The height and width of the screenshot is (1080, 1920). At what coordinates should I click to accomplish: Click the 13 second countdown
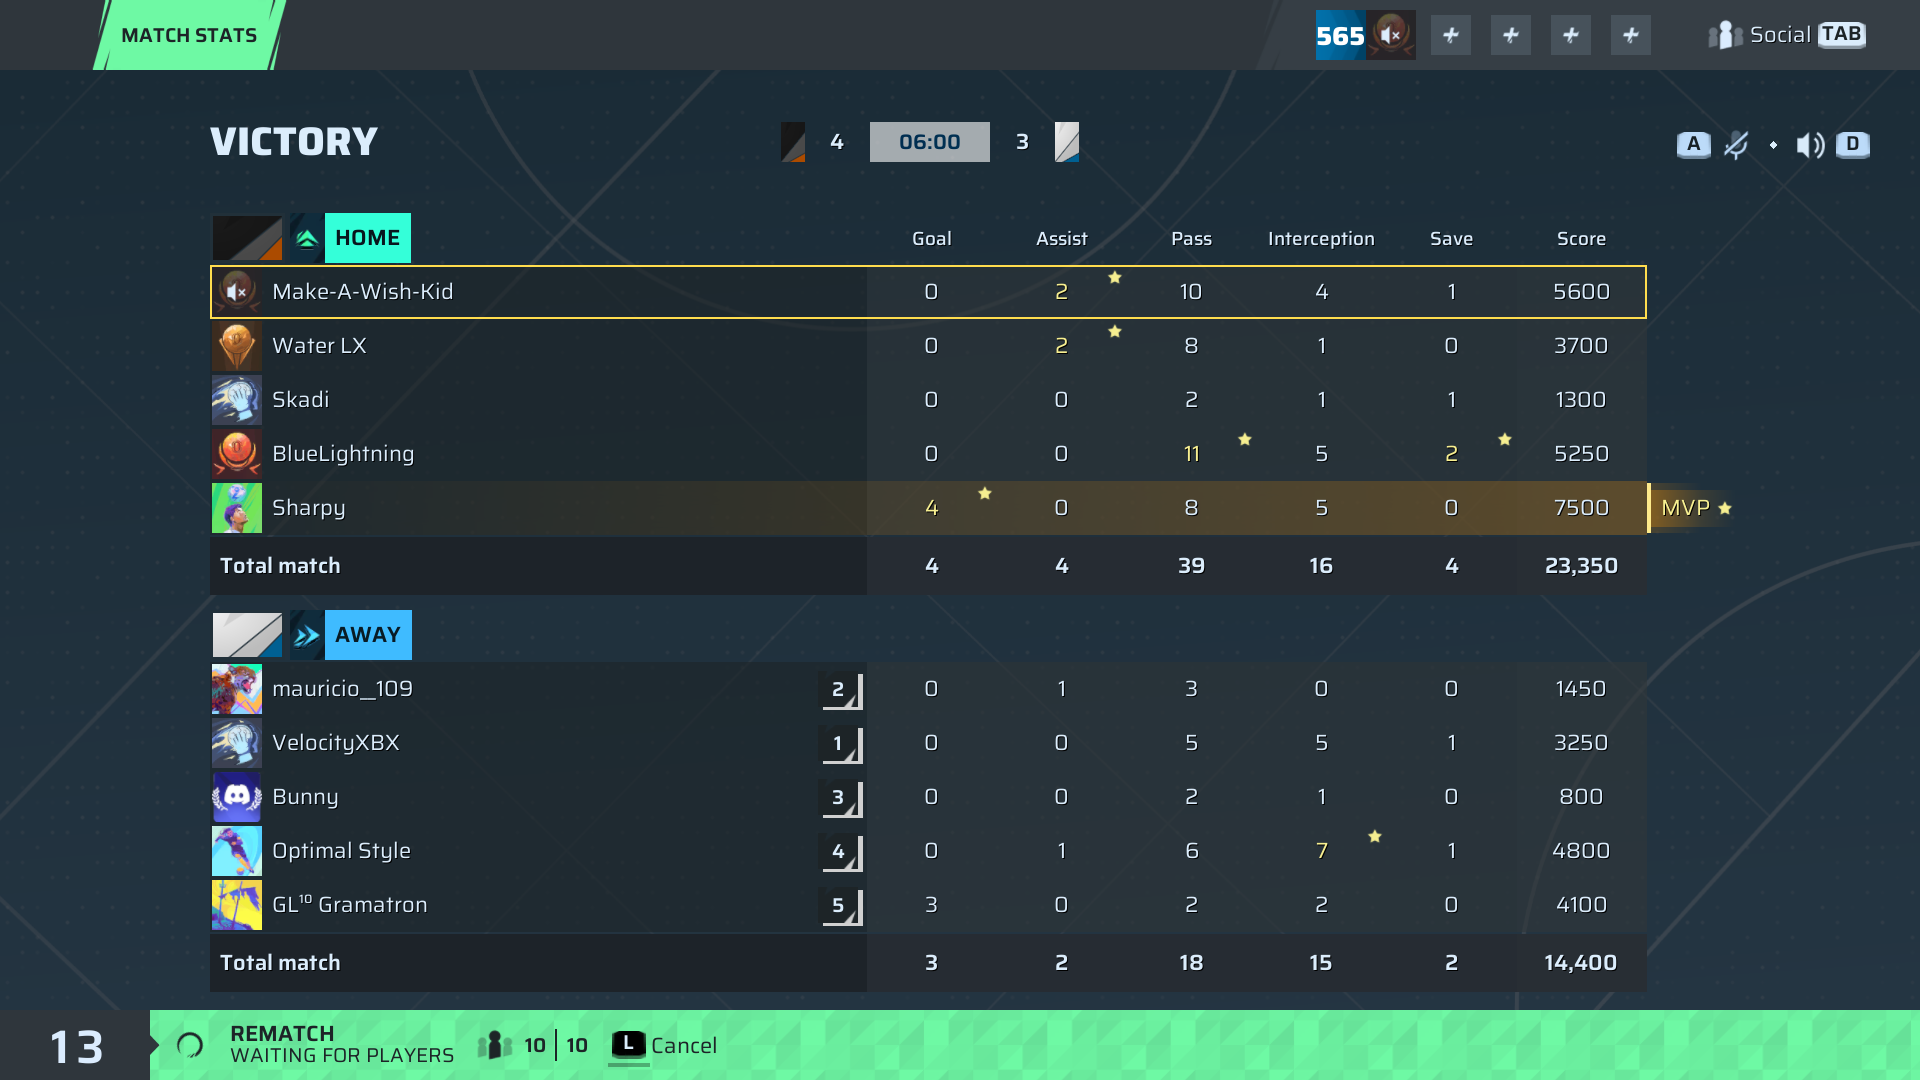tap(76, 1047)
